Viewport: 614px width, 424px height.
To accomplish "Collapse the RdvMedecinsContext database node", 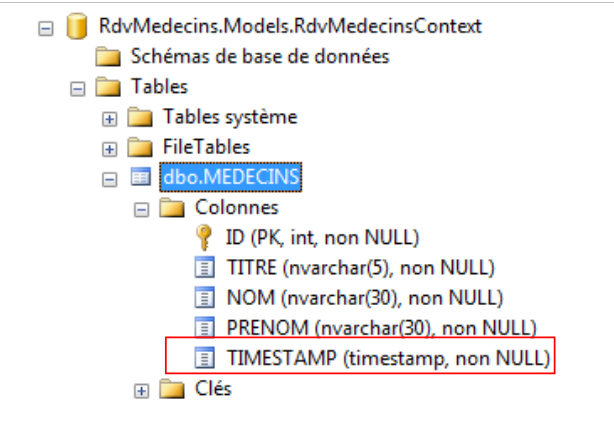I will point(45,28).
